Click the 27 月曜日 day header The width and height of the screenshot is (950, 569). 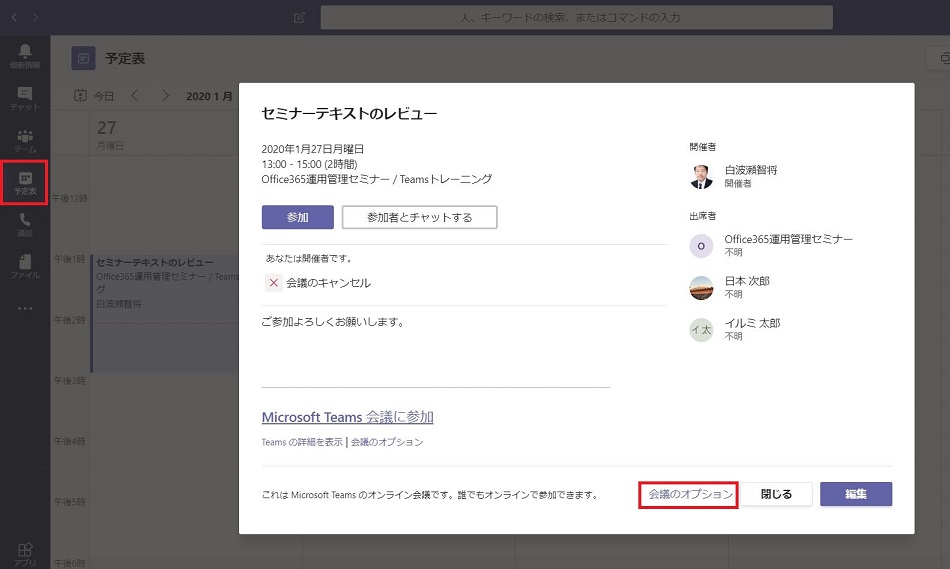coord(110,135)
